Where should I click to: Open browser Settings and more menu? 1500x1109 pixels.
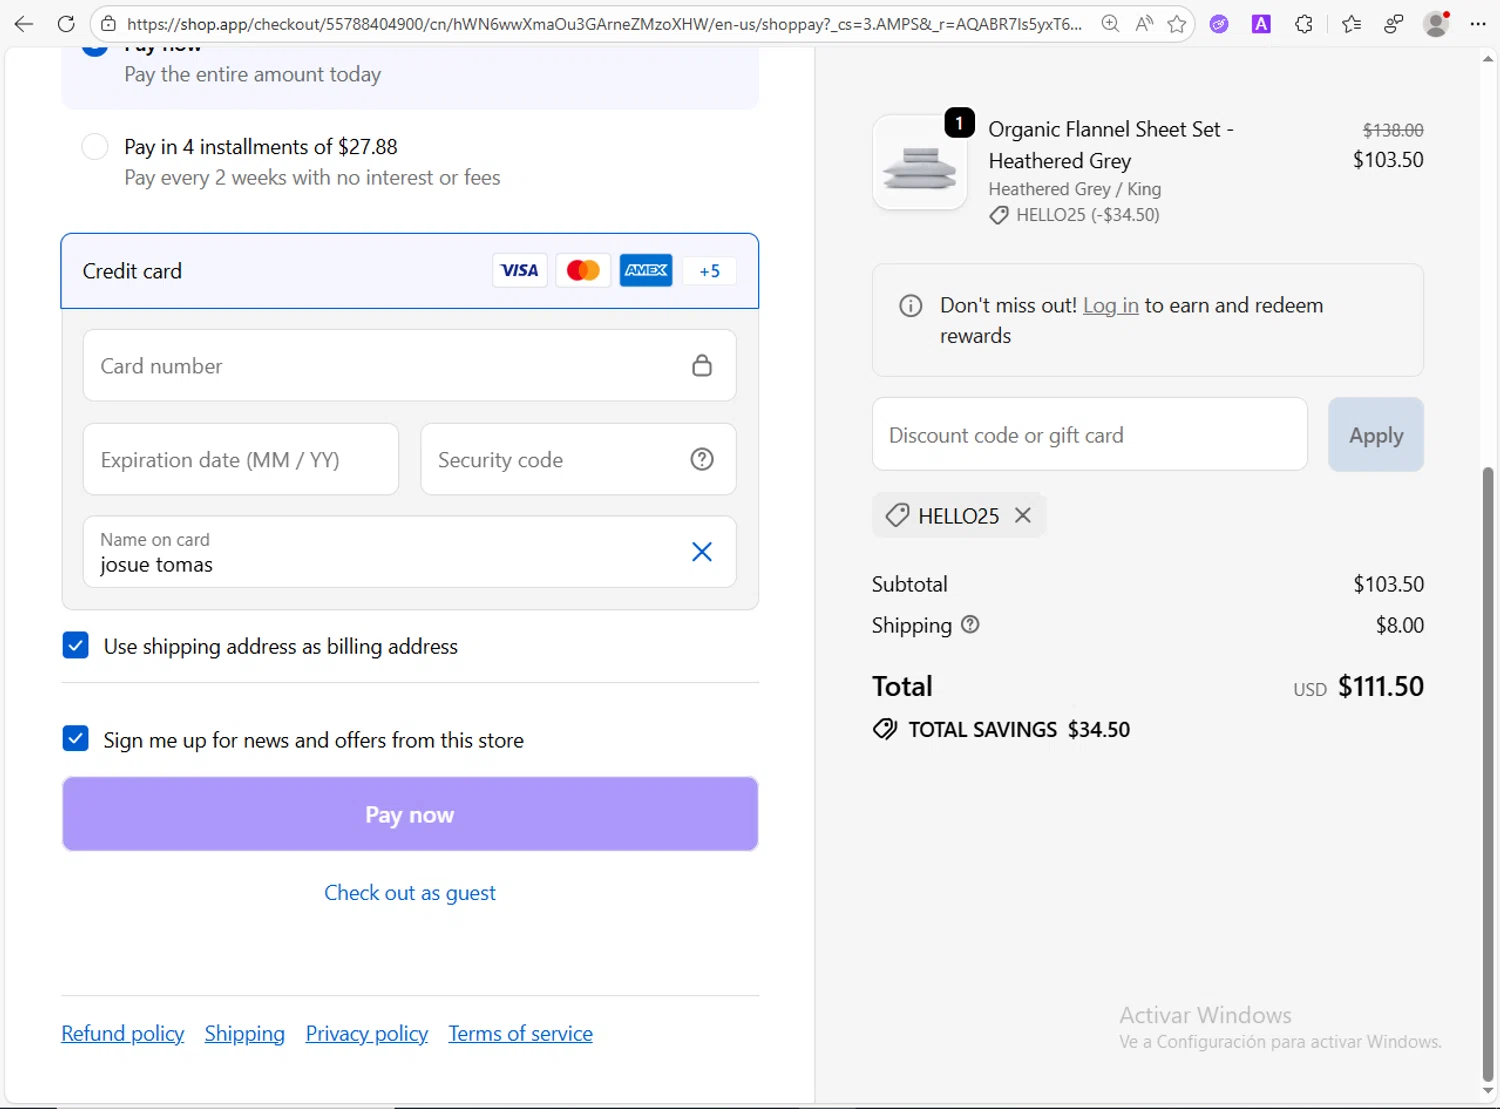coord(1478,24)
